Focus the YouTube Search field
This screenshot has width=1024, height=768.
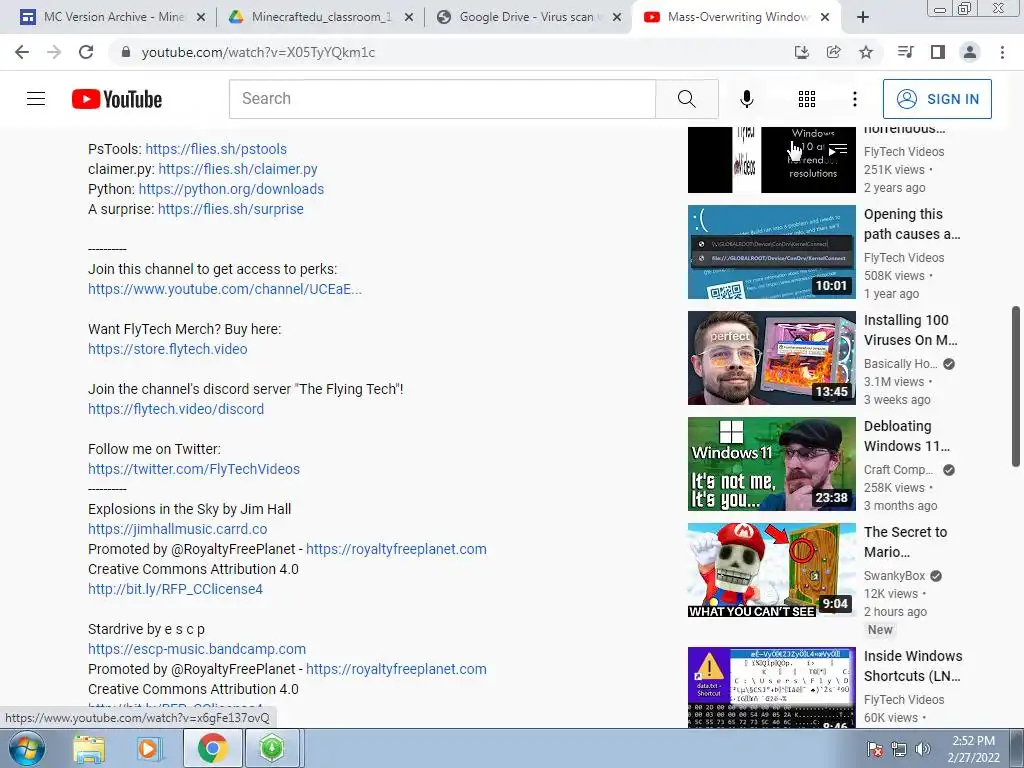point(442,99)
